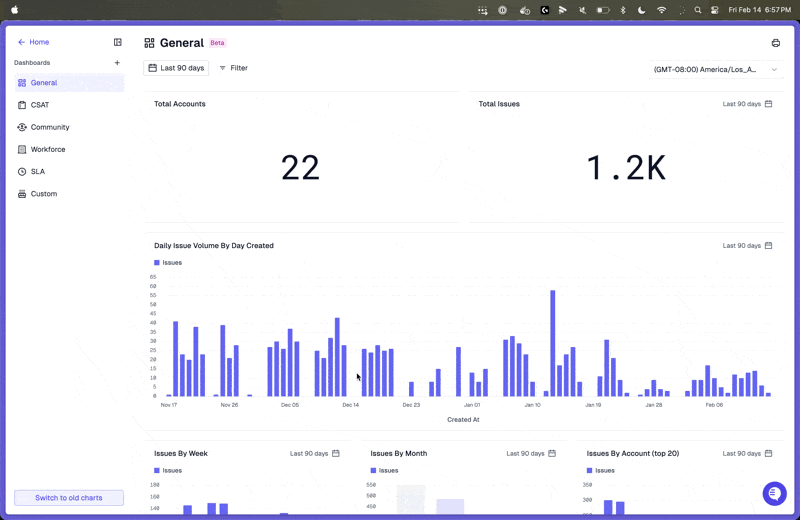Image resolution: width=800 pixels, height=520 pixels.
Task: Click the print icon in header
Action: (776, 43)
